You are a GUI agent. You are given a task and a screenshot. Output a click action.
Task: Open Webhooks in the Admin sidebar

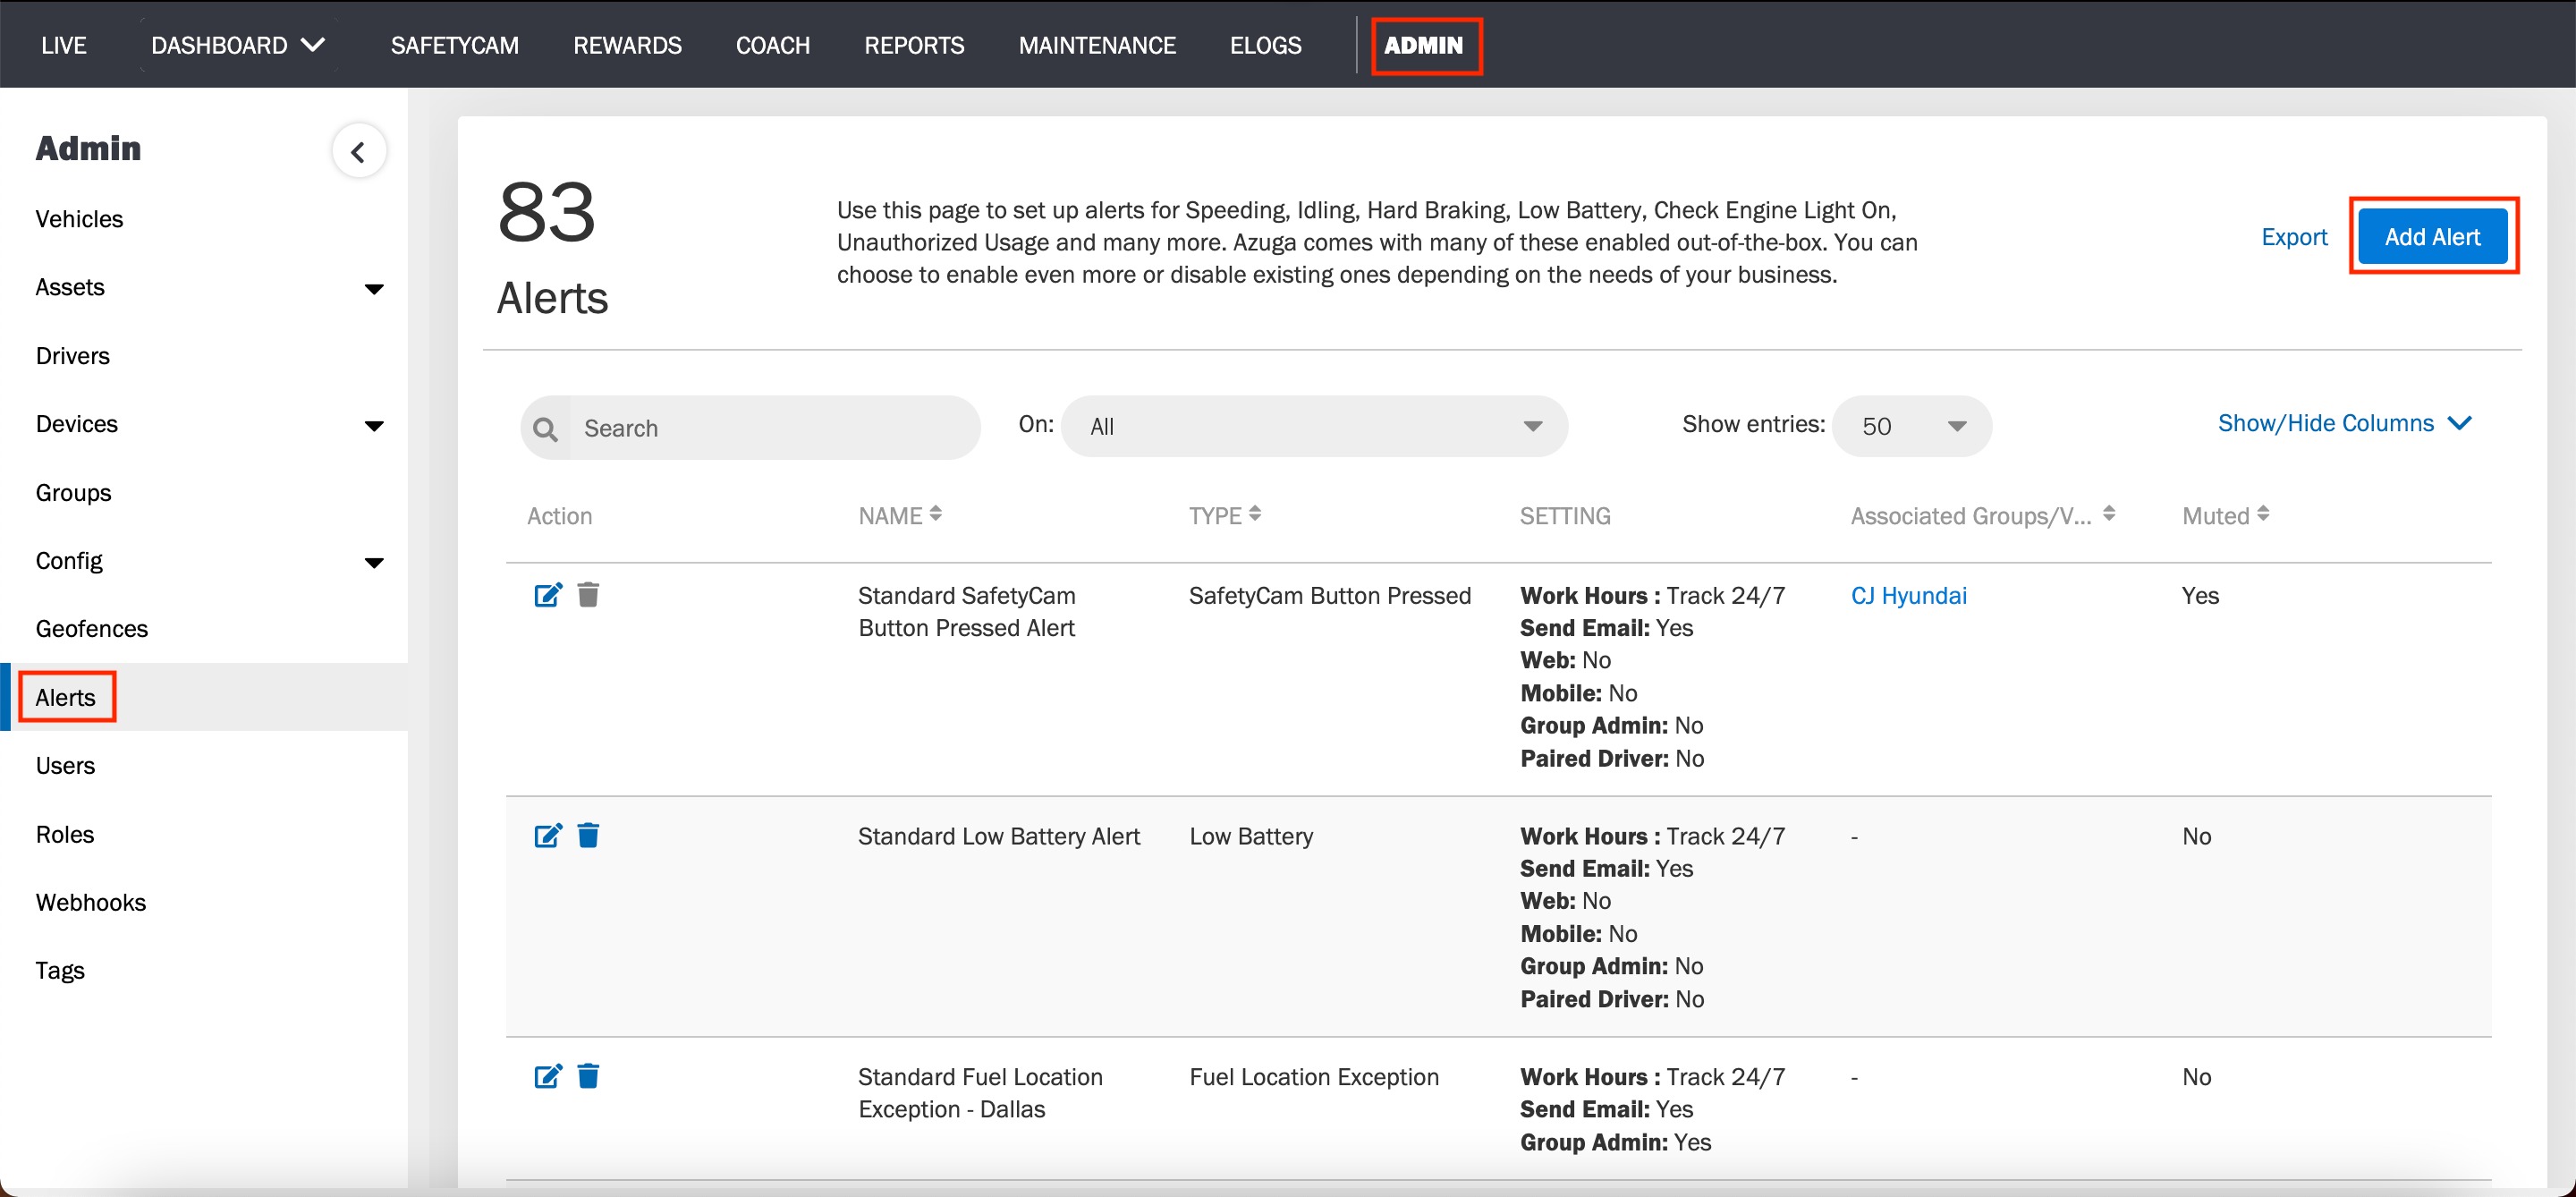click(90, 902)
